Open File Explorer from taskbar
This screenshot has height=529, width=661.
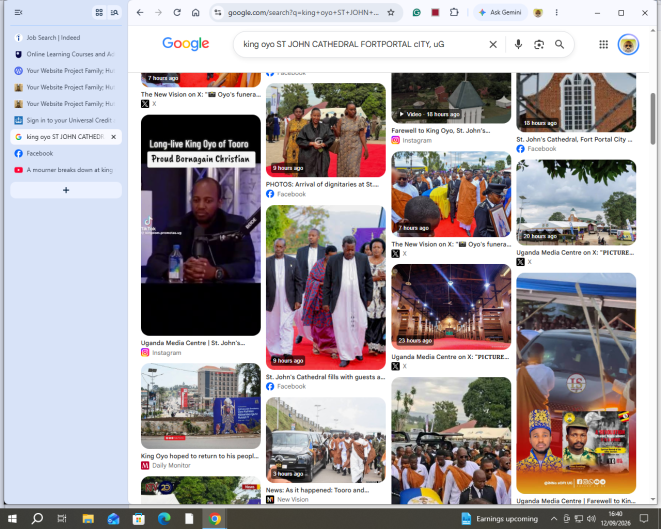[88, 518]
